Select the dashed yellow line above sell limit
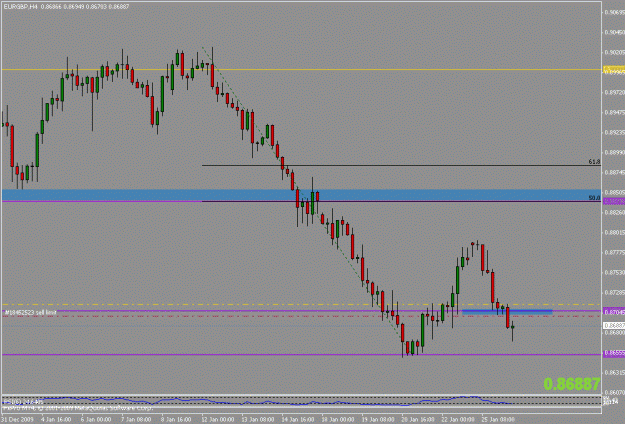Image resolution: width=625 pixels, height=424 pixels. 301,304
